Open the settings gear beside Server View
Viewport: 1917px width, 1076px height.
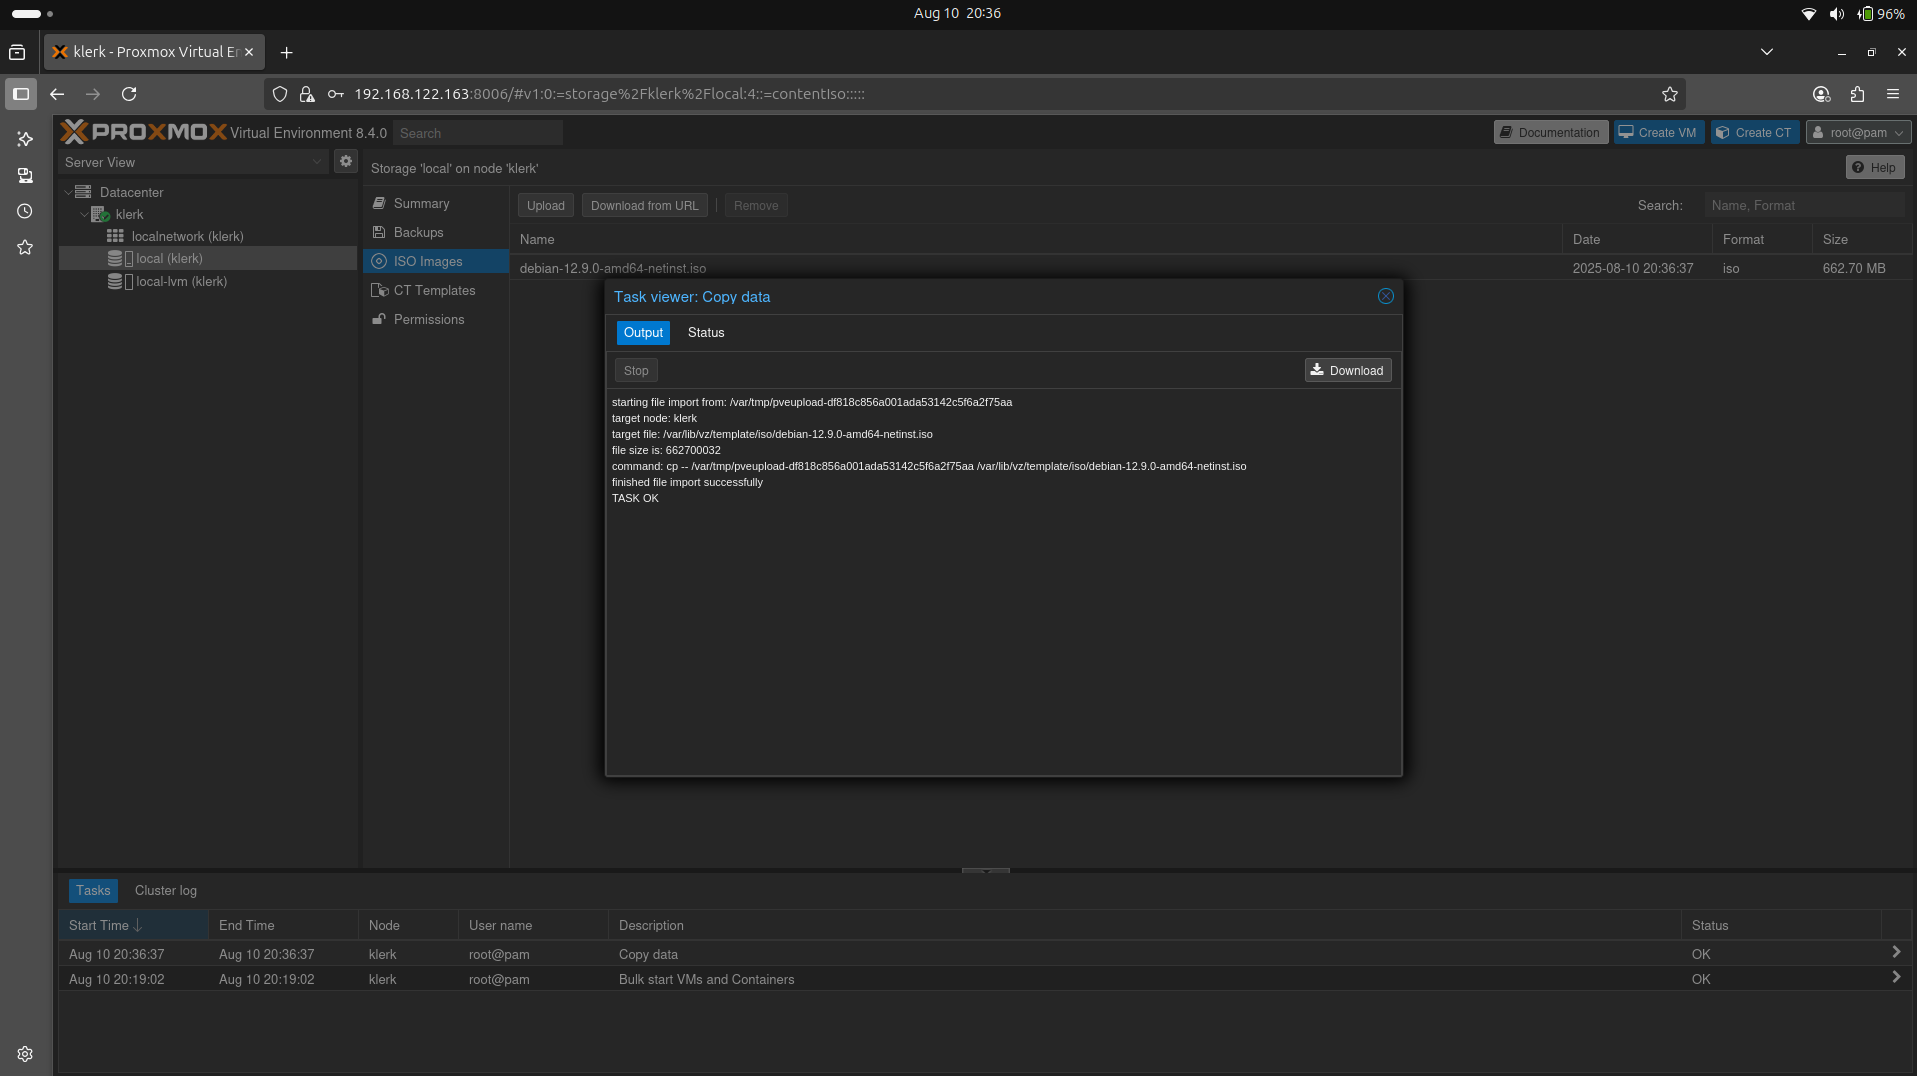point(345,161)
